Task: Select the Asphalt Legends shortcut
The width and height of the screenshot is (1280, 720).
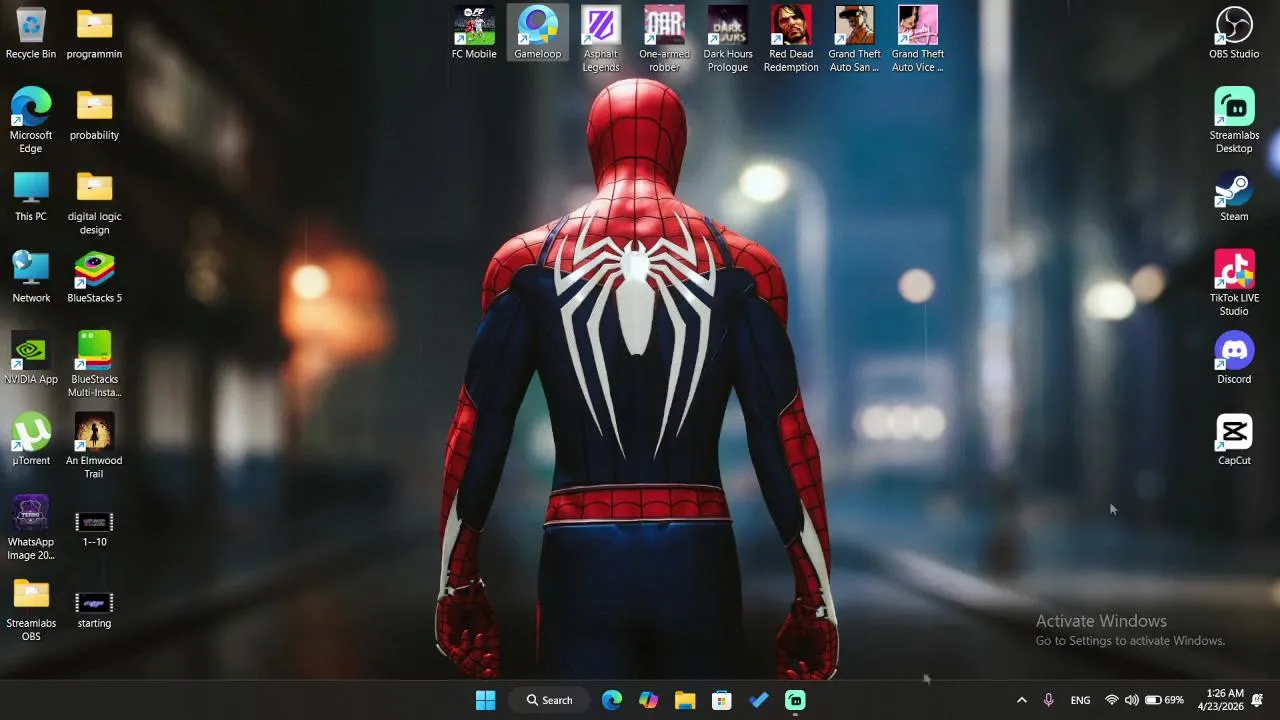Action: coord(601,39)
